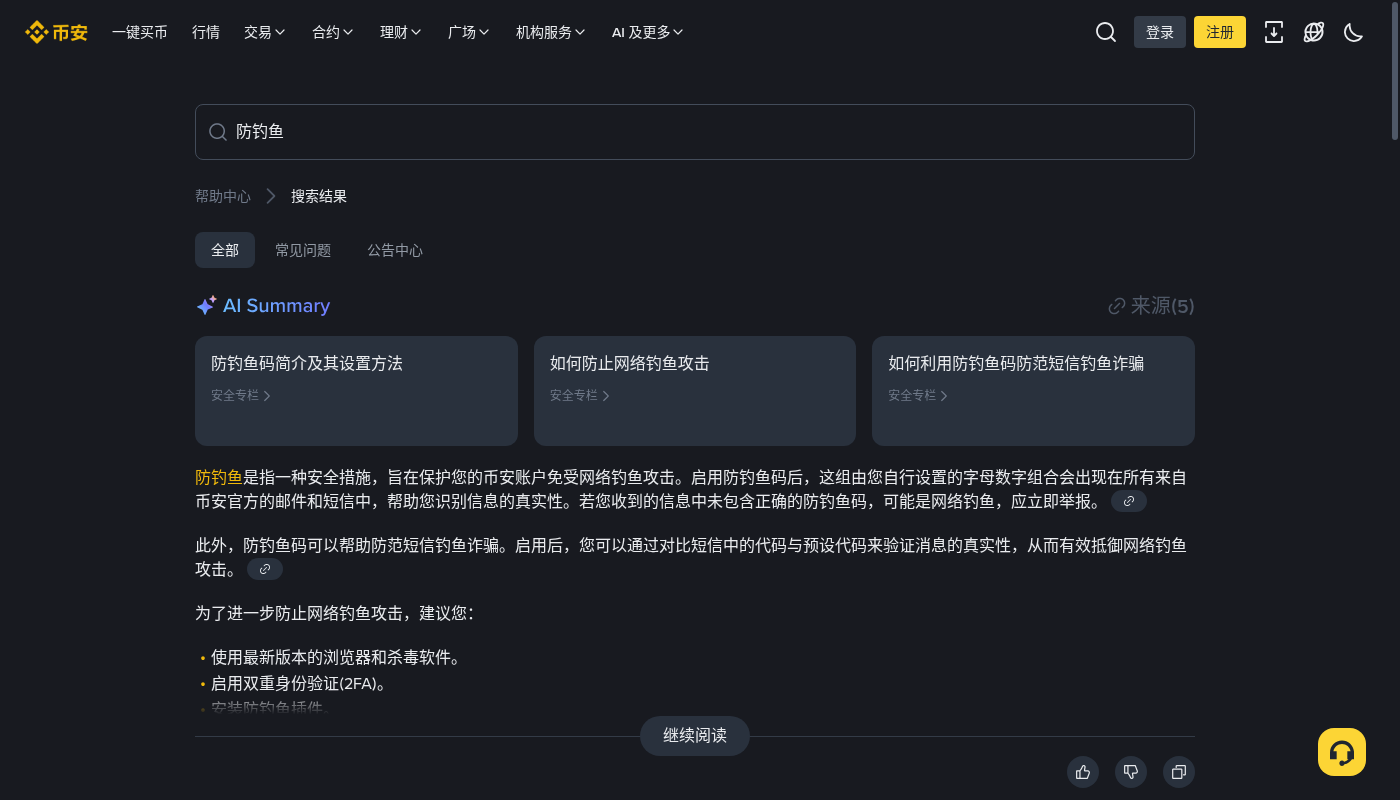This screenshot has height=800, width=1400.
Task: Open the language globe icon
Action: (1314, 32)
